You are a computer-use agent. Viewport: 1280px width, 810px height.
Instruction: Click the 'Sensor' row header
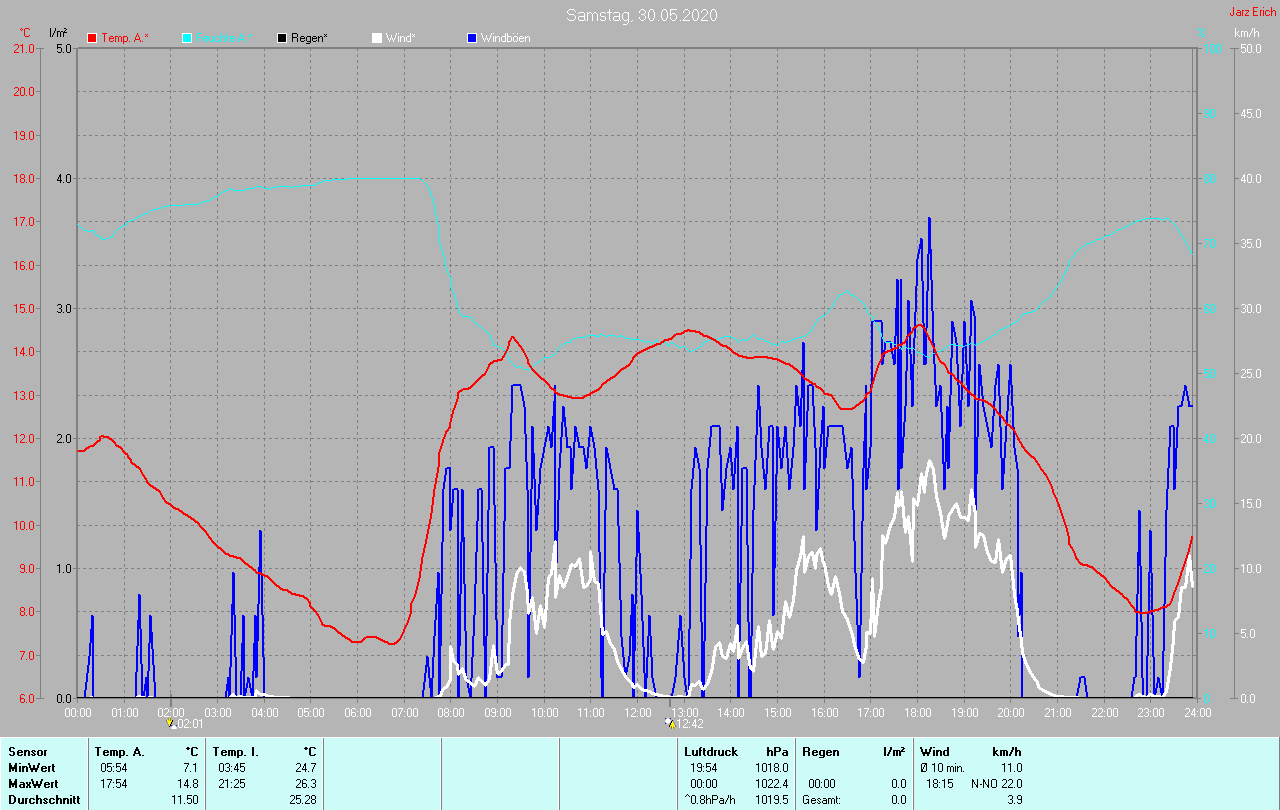pyautogui.click(x=28, y=752)
